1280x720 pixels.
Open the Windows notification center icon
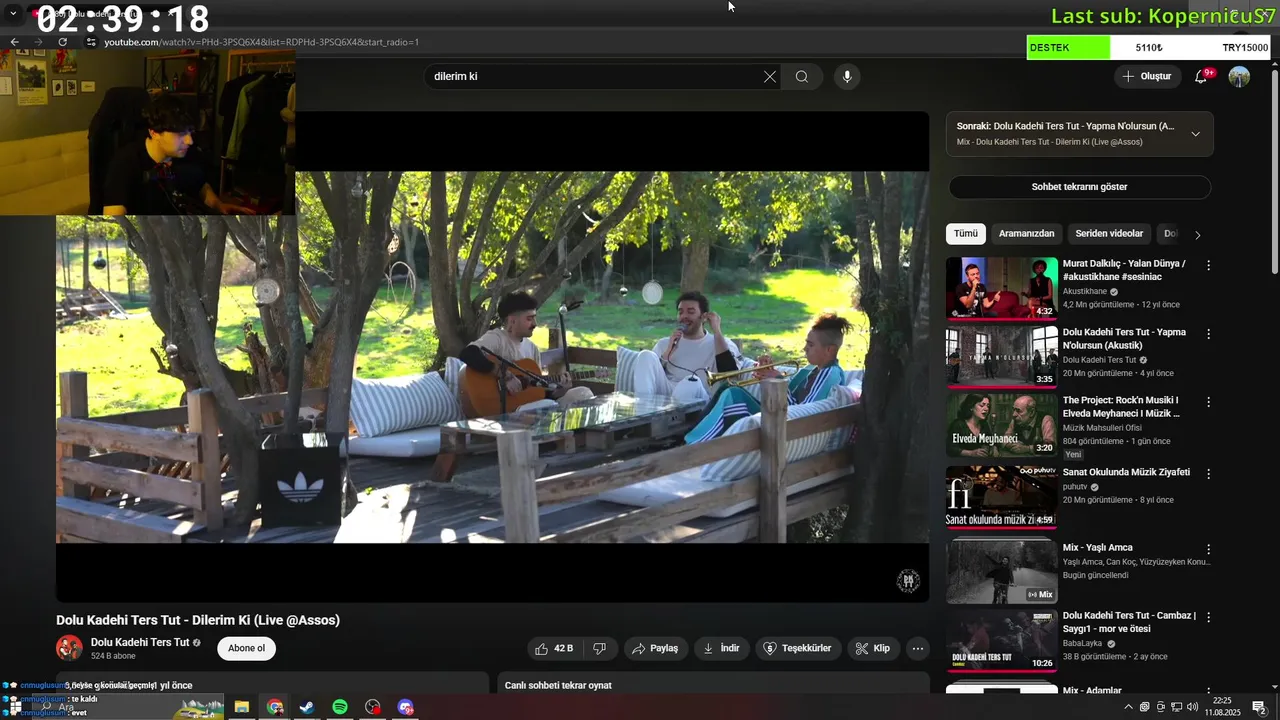click(x=1259, y=707)
